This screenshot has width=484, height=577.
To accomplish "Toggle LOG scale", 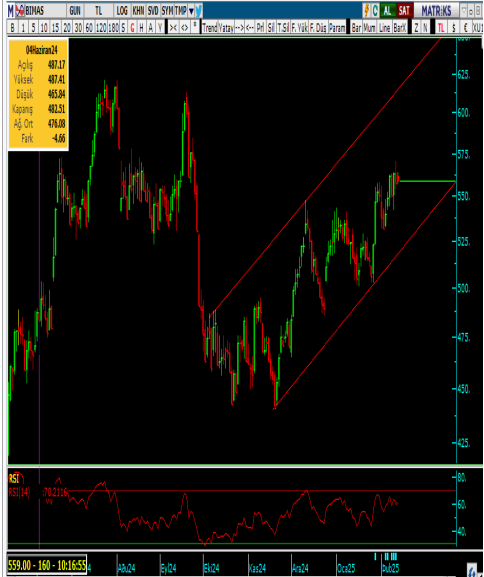I will [x=122, y=11].
